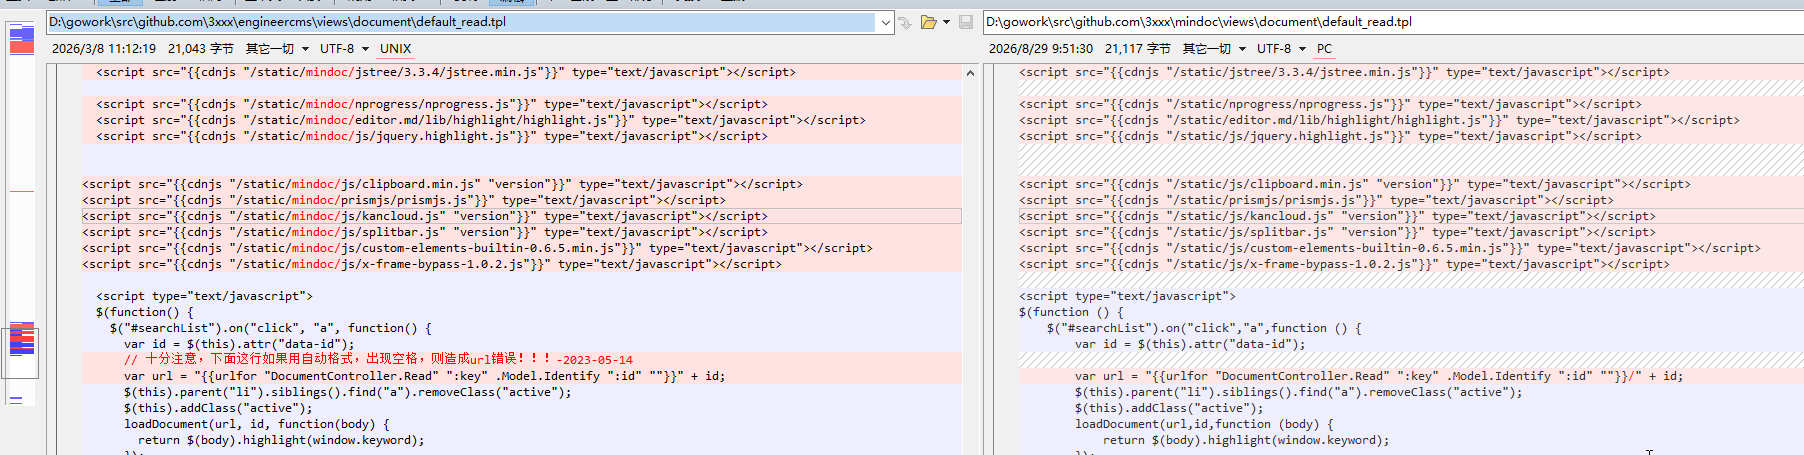Click right timestamp 2026/8/29 9:51:30
This screenshot has height=455, width=1804.
1040,49
